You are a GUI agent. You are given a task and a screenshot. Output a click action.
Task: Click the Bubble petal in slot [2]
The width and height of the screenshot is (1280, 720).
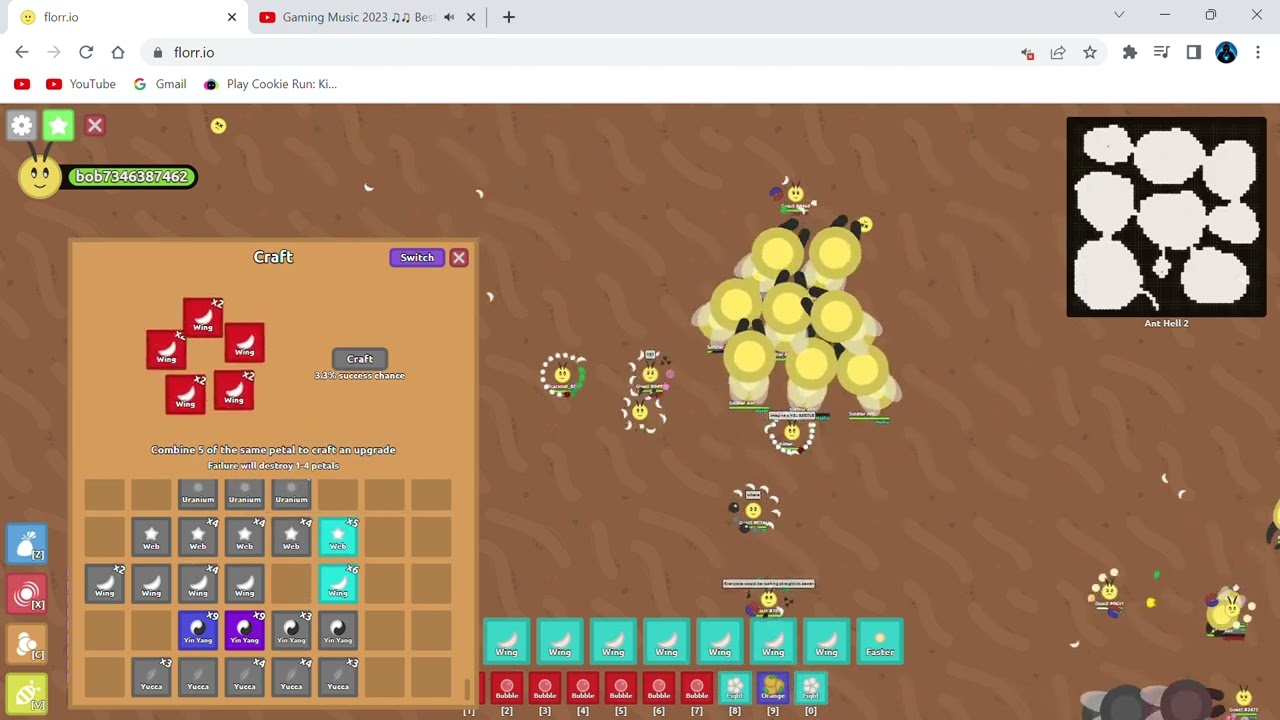(x=507, y=688)
